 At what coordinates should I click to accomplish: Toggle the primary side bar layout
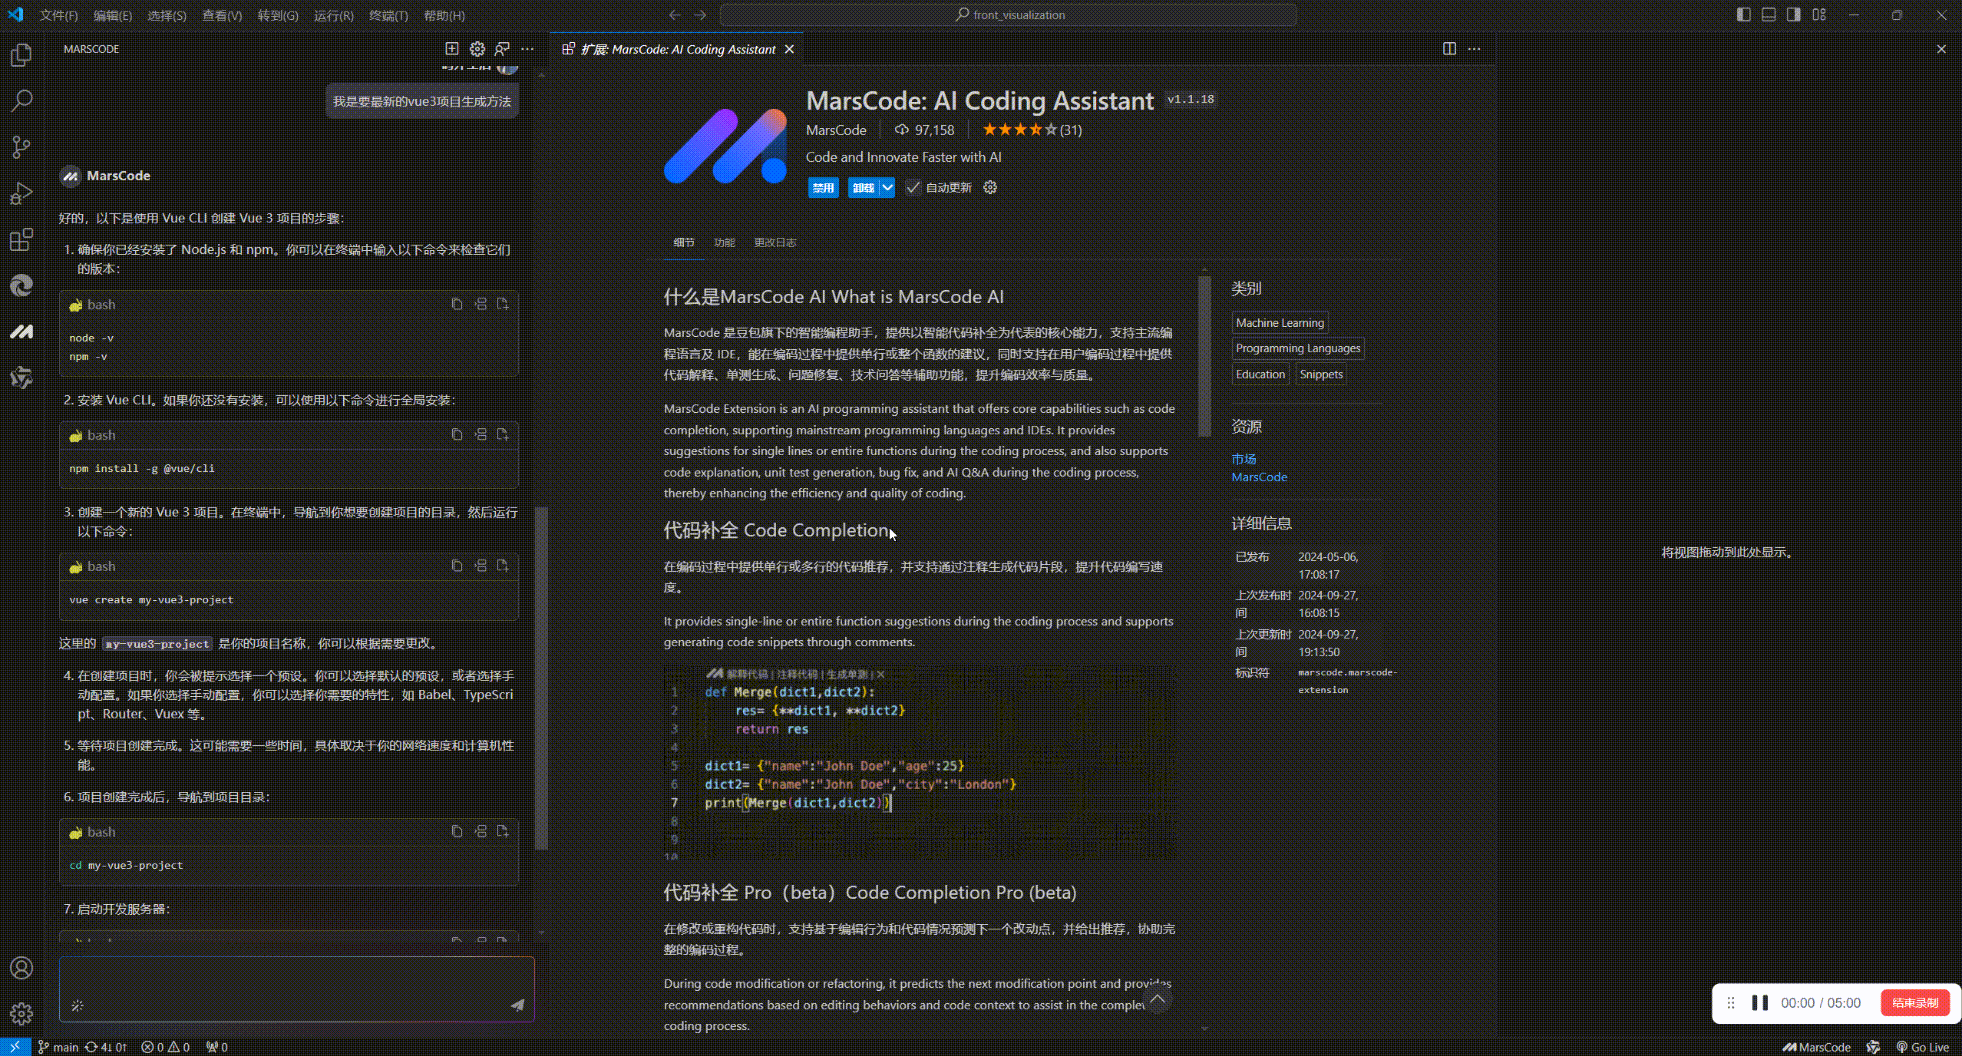(1744, 15)
